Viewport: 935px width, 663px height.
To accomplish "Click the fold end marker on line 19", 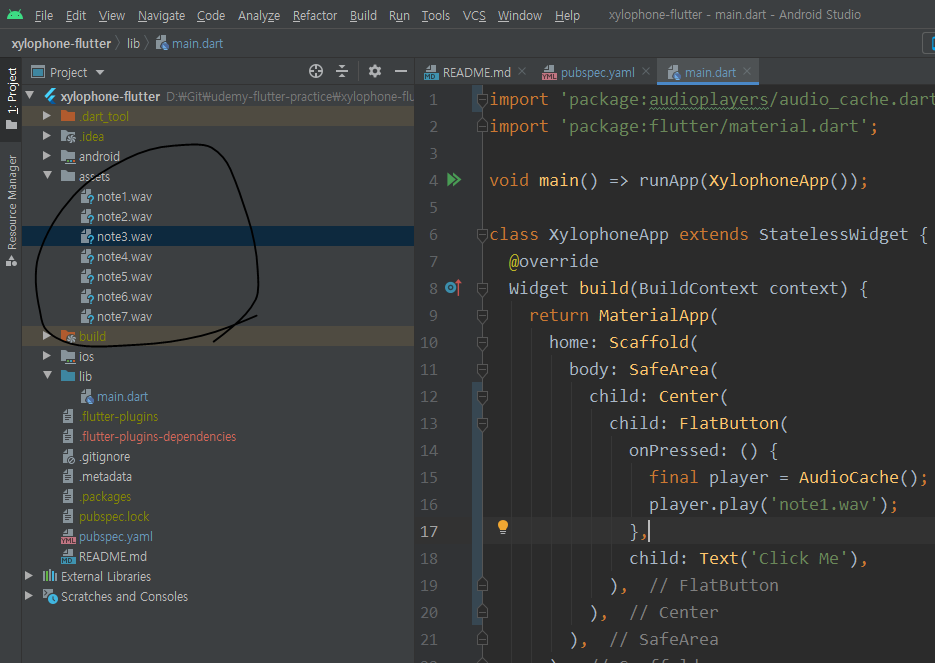I will click(x=482, y=585).
